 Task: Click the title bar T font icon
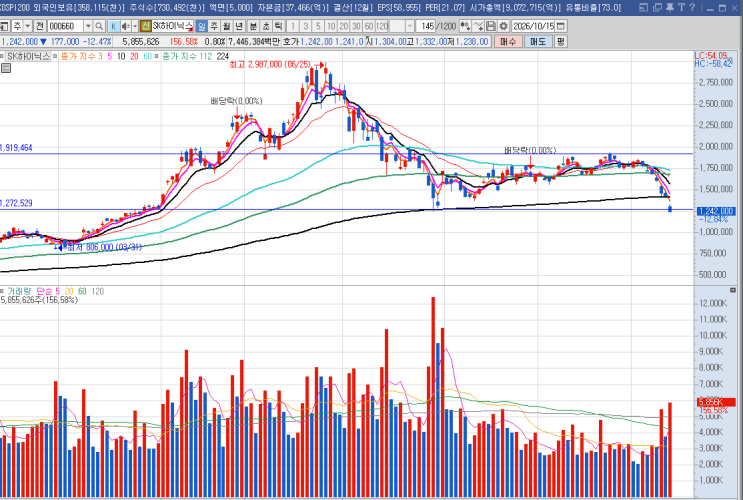click(681, 7)
